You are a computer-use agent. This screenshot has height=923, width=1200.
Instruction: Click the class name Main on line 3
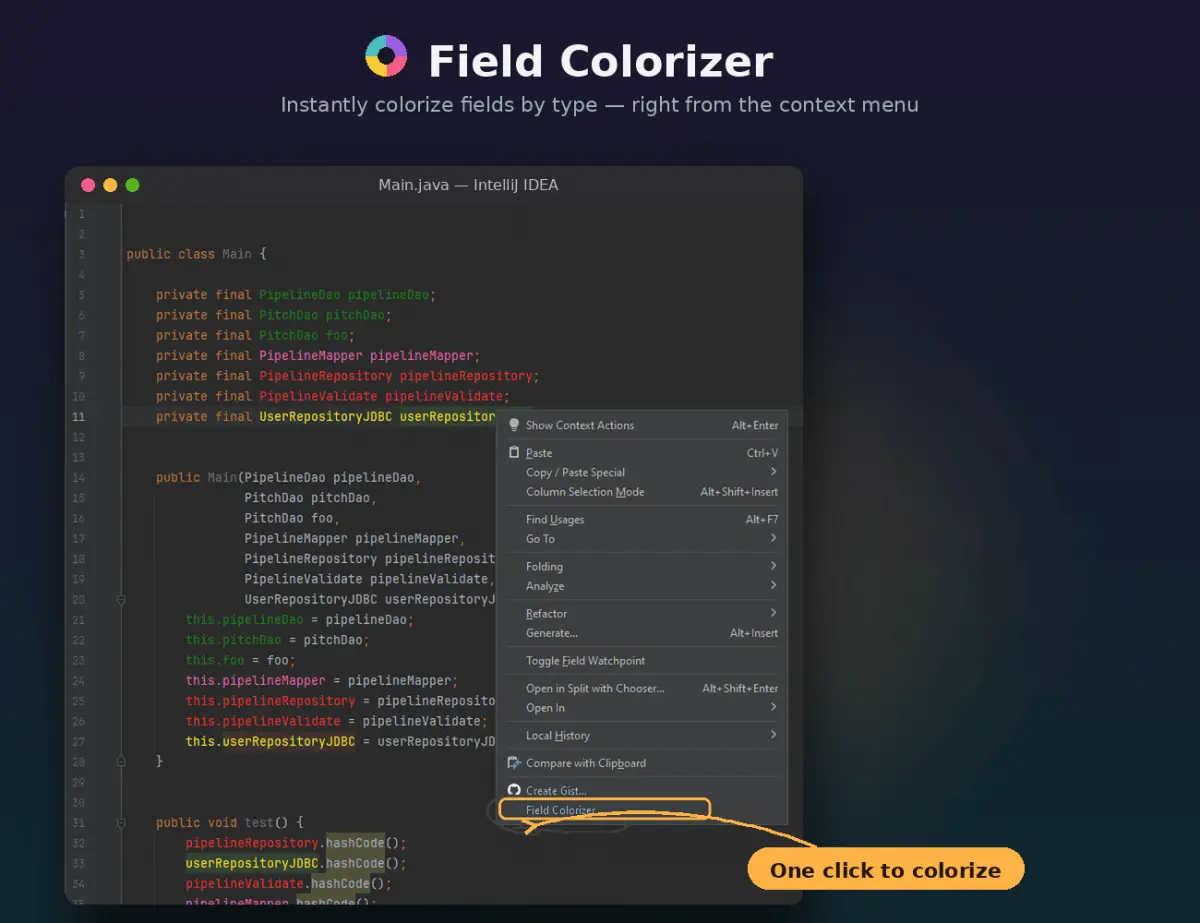[237, 254]
